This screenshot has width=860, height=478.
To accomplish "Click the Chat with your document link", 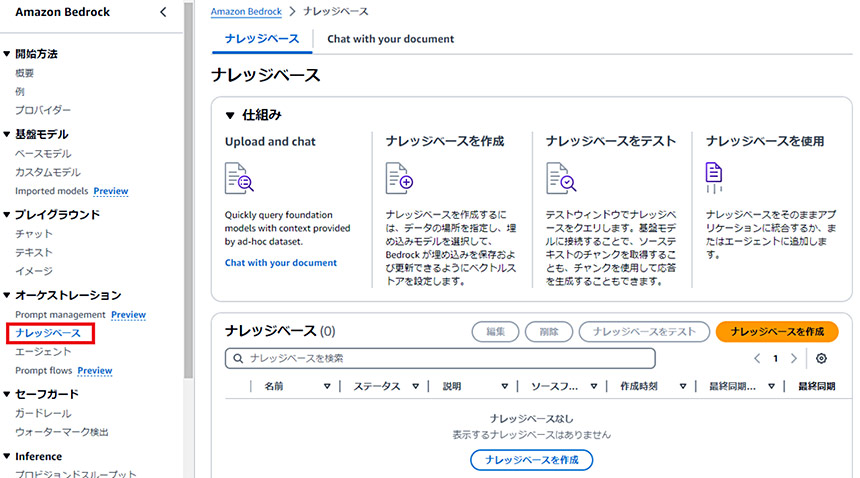I will (281, 263).
